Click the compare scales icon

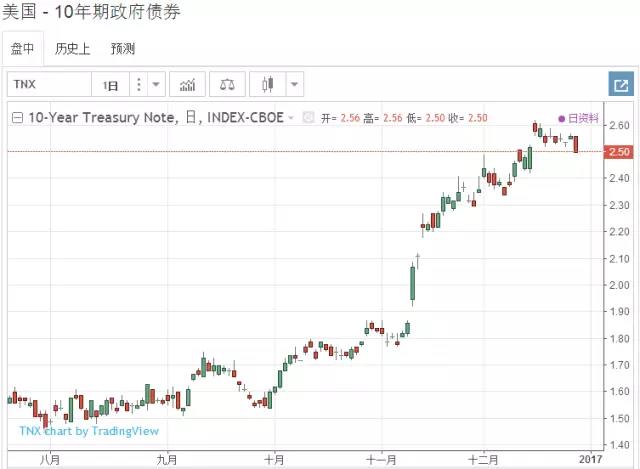[x=229, y=84]
